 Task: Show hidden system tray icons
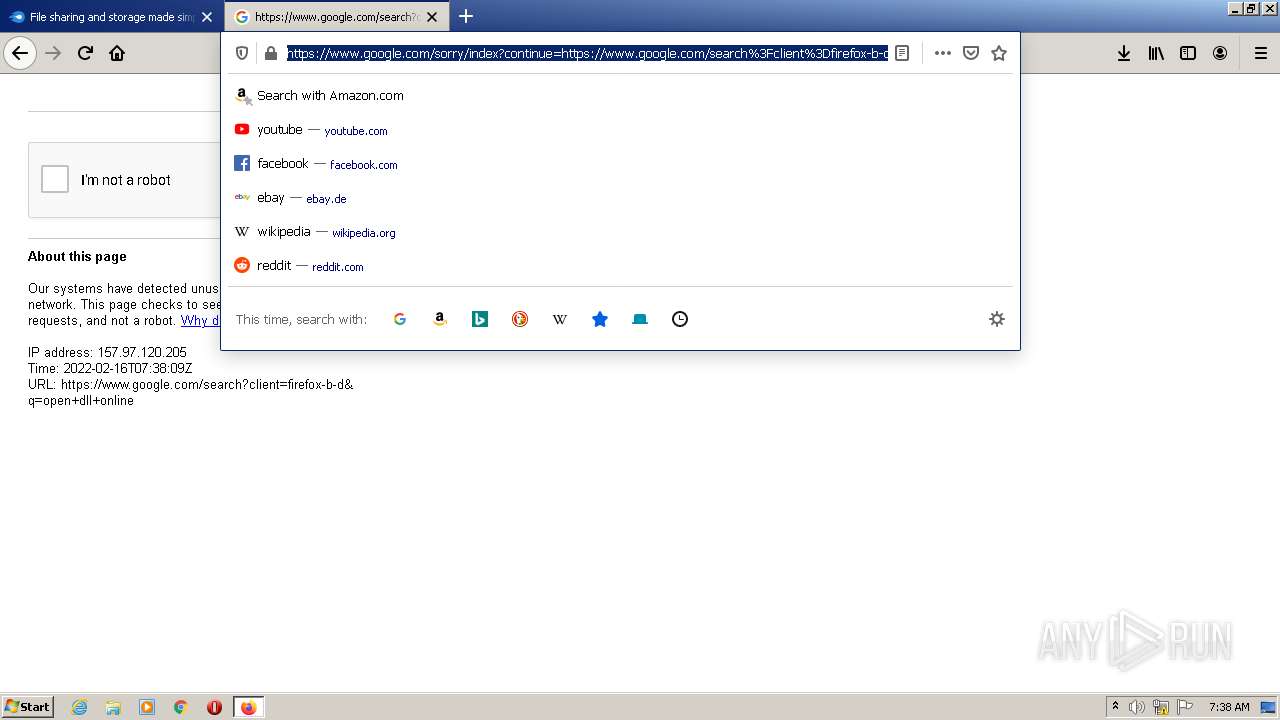click(x=1115, y=707)
